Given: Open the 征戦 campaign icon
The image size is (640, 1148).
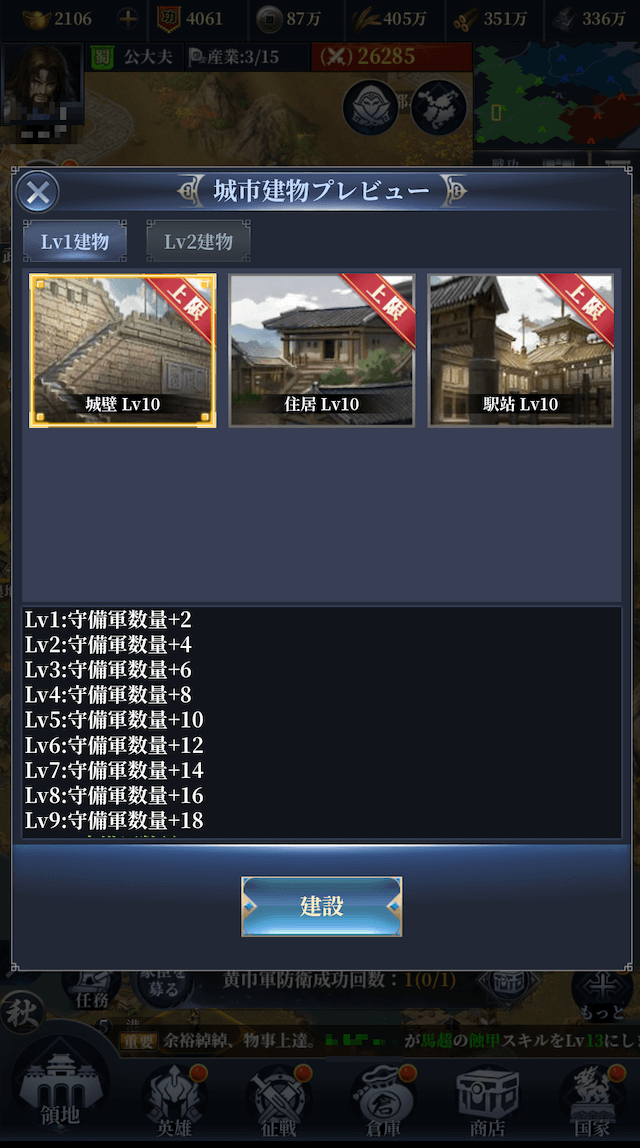Looking at the screenshot, I should pyautogui.click(x=279, y=1098).
